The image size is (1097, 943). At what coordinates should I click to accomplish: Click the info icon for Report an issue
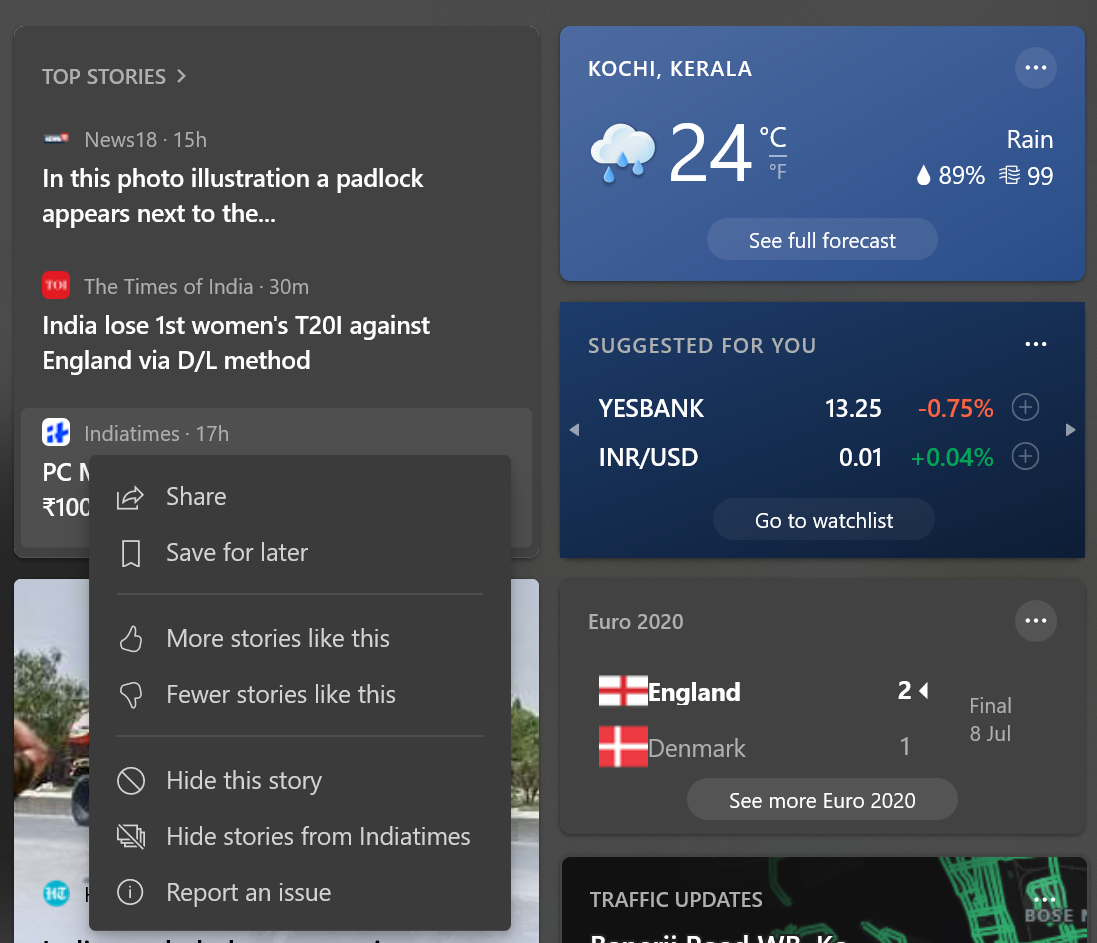click(x=130, y=892)
